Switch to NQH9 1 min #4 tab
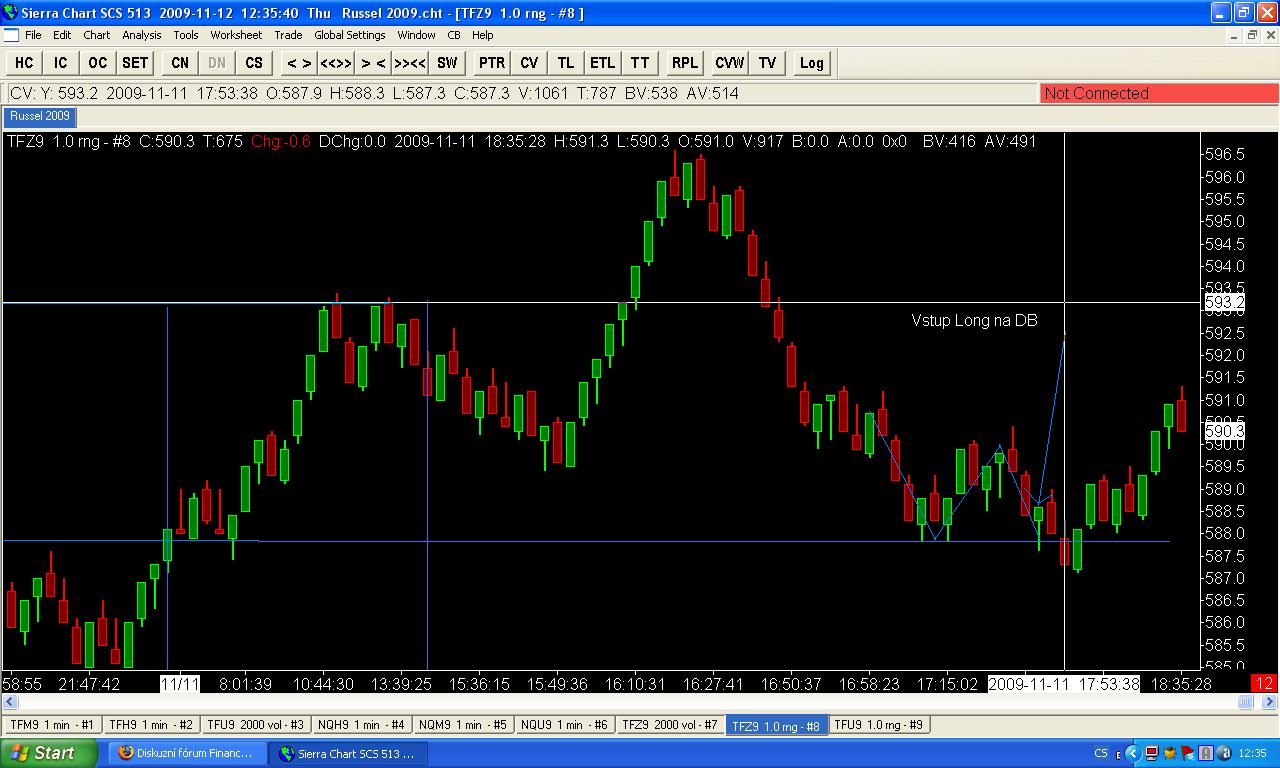The height and width of the screenshot is (768, 1280). [361, 725]
